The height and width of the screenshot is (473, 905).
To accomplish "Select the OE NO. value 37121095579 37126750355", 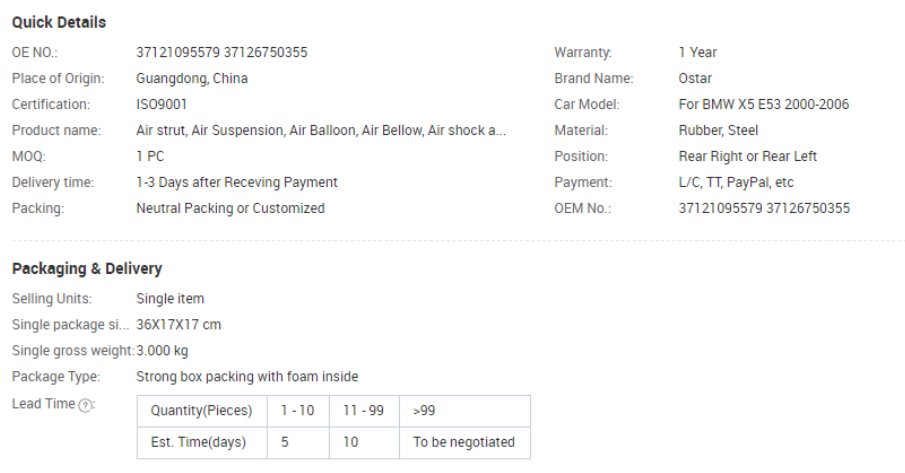I will pyautogui.click(x=221, y=52).
